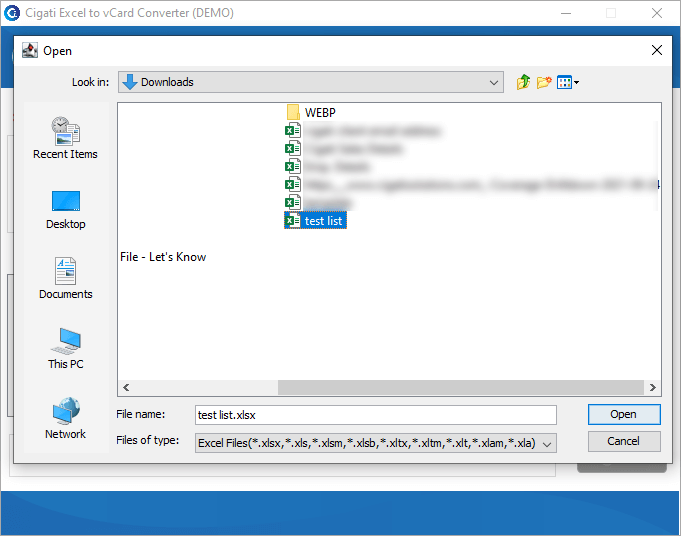Go to Desktop location
This screenshot has width=681, height=536.
[66, 210]
